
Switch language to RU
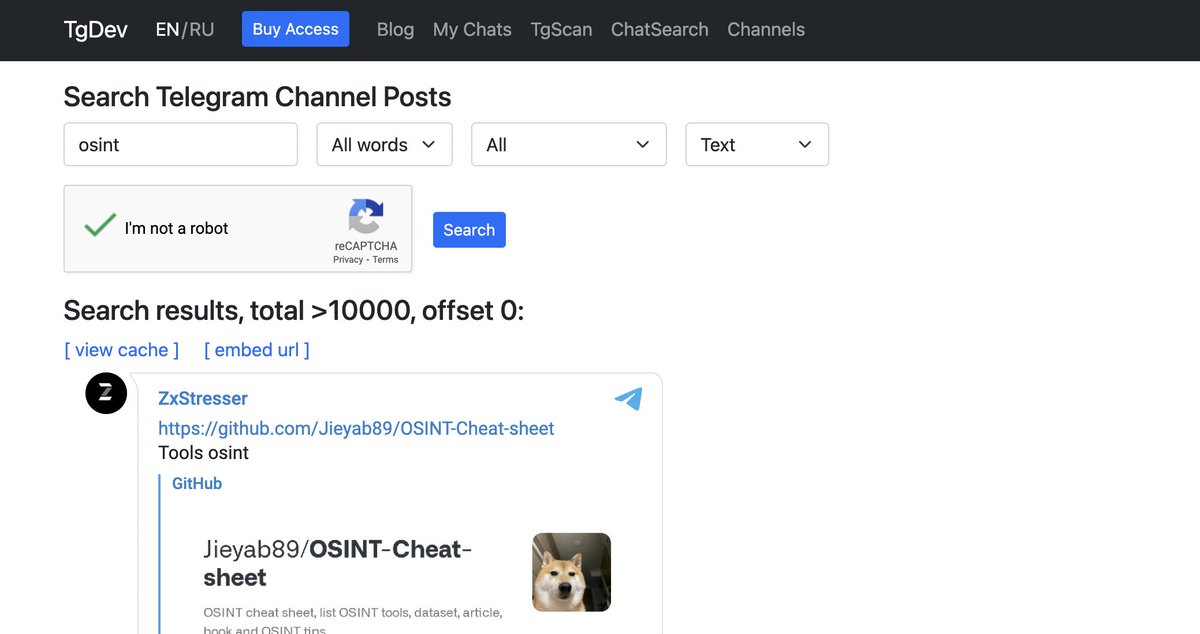(202, 30)
